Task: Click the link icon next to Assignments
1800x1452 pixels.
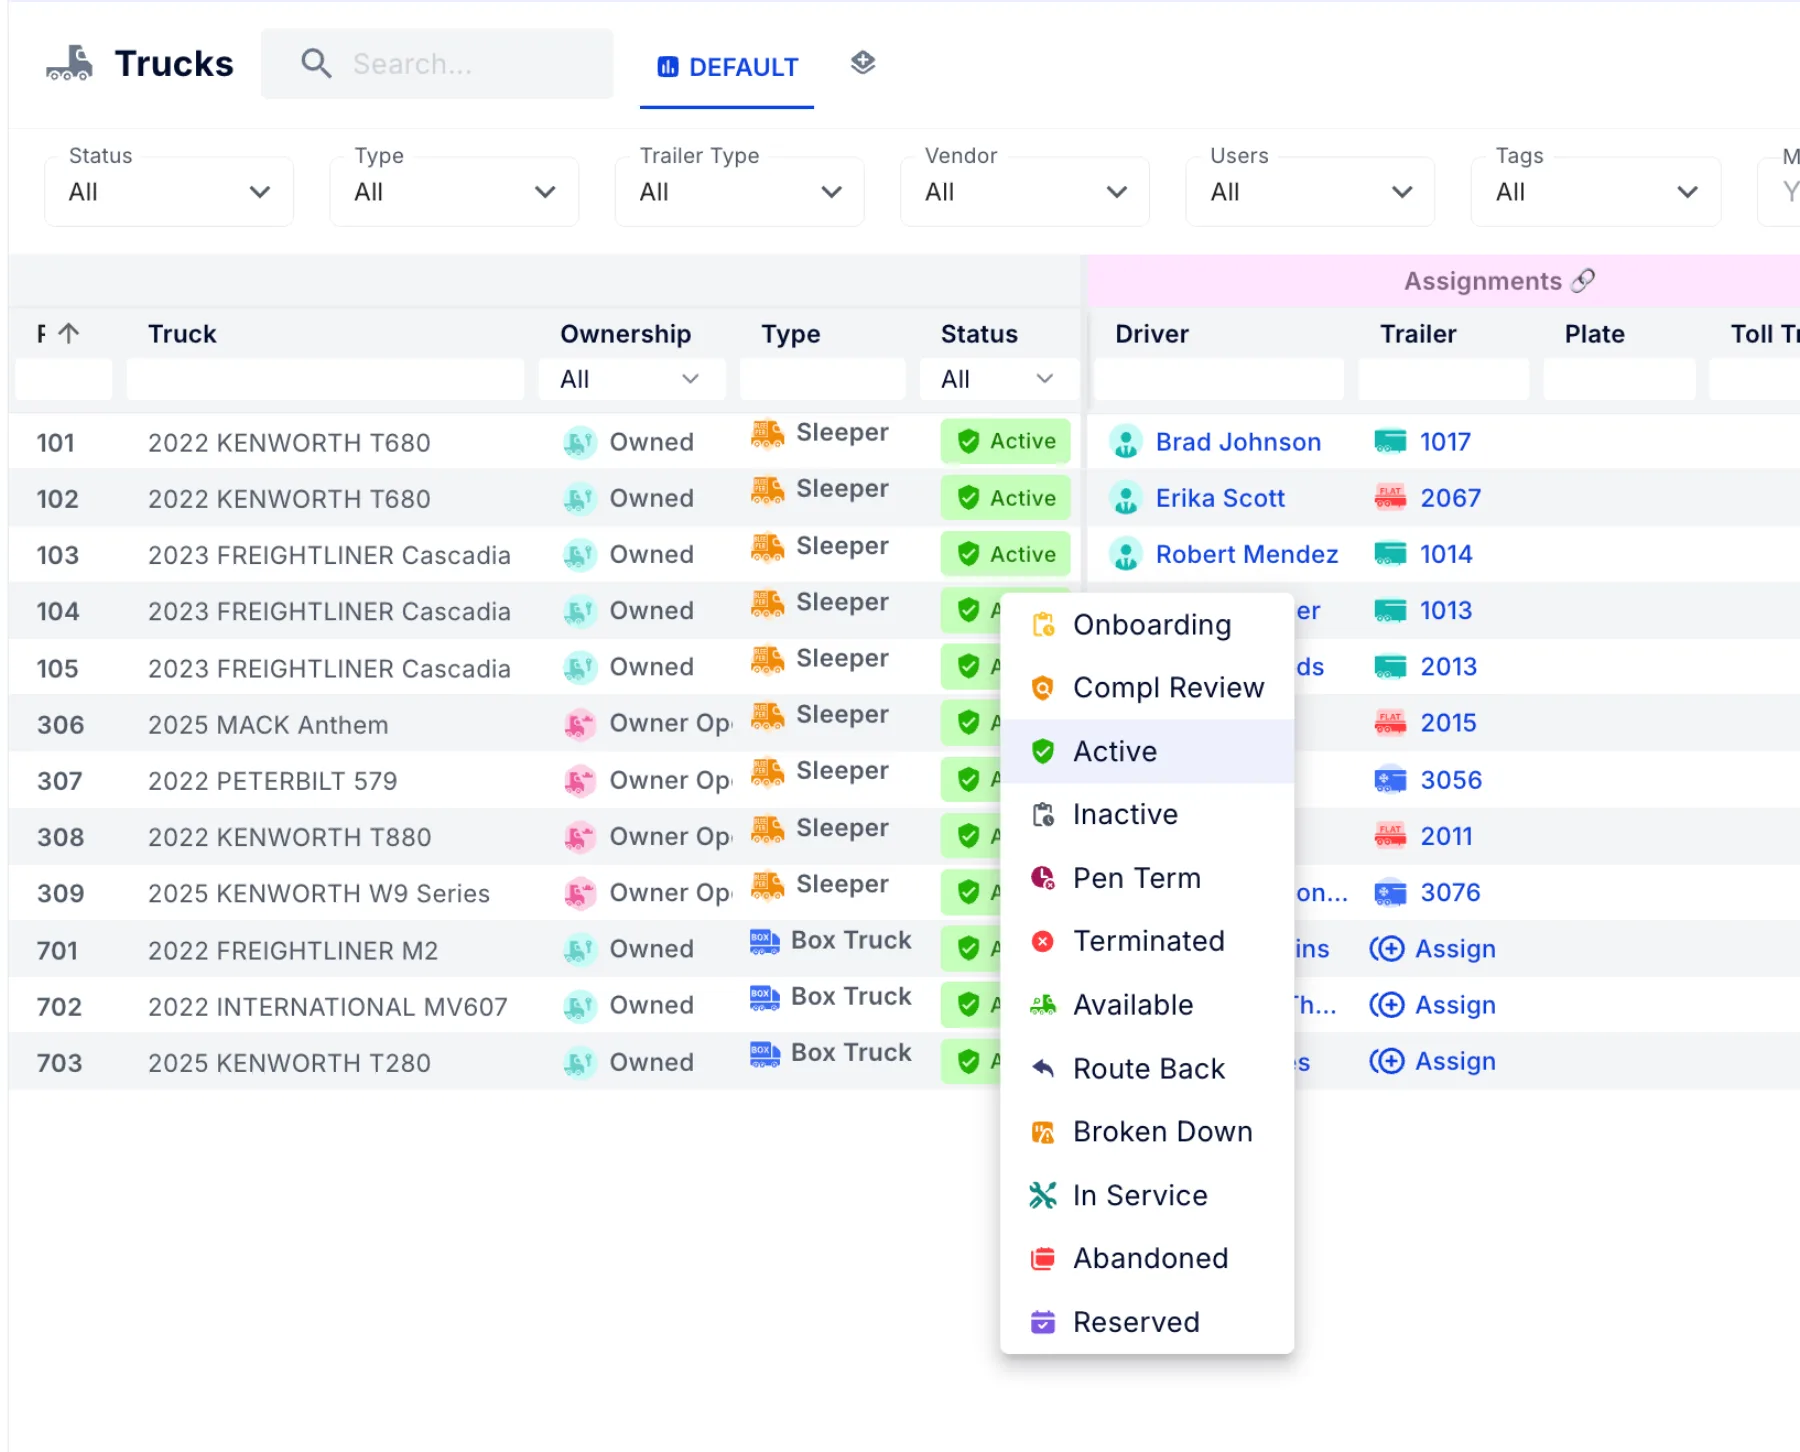Action: (1583, 281)
